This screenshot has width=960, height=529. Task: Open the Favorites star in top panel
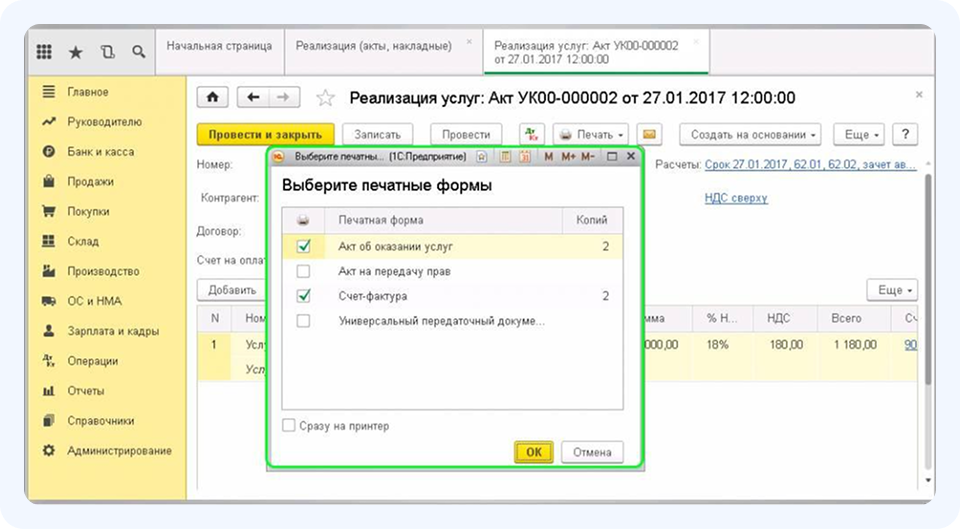point(75,52)
